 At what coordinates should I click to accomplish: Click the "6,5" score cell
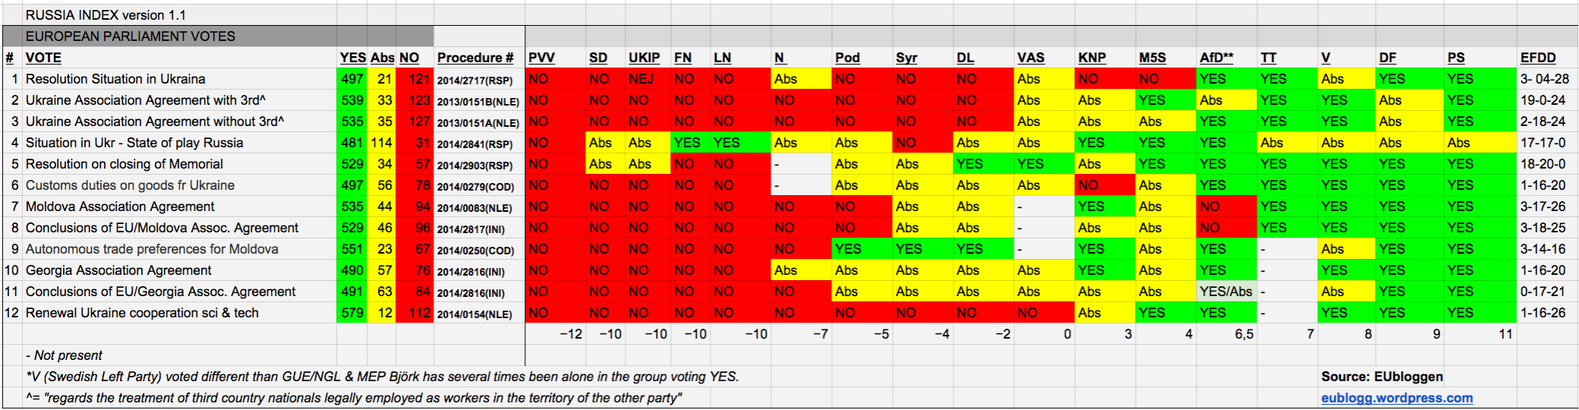coord(1243,334)
